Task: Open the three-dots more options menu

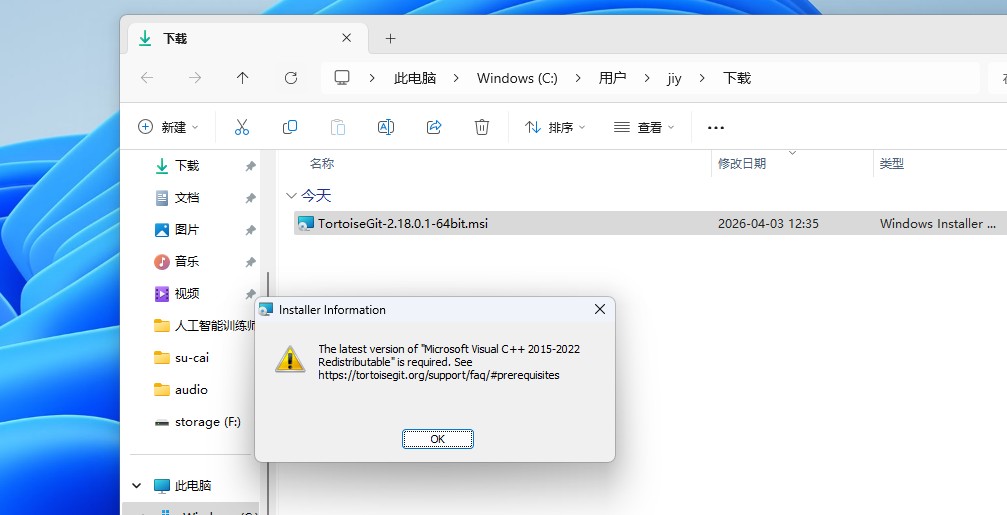Action: (x=715, y=127)
